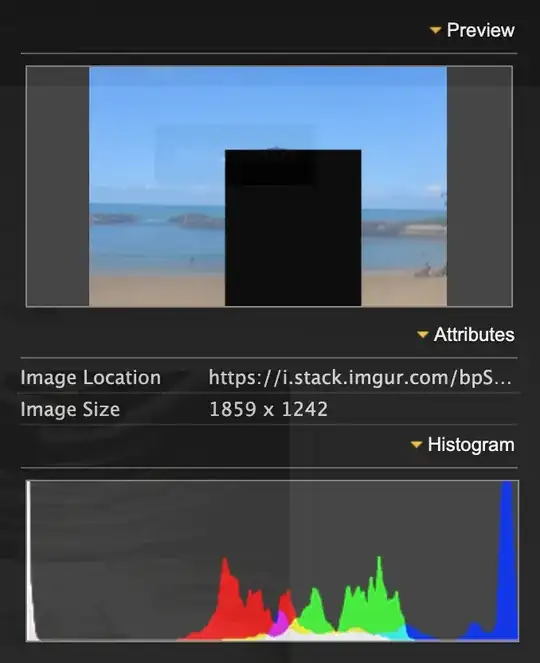Click the beach photo preview thumbnail
The height and width of the screenshot is (663, 540).
point(268,186)
